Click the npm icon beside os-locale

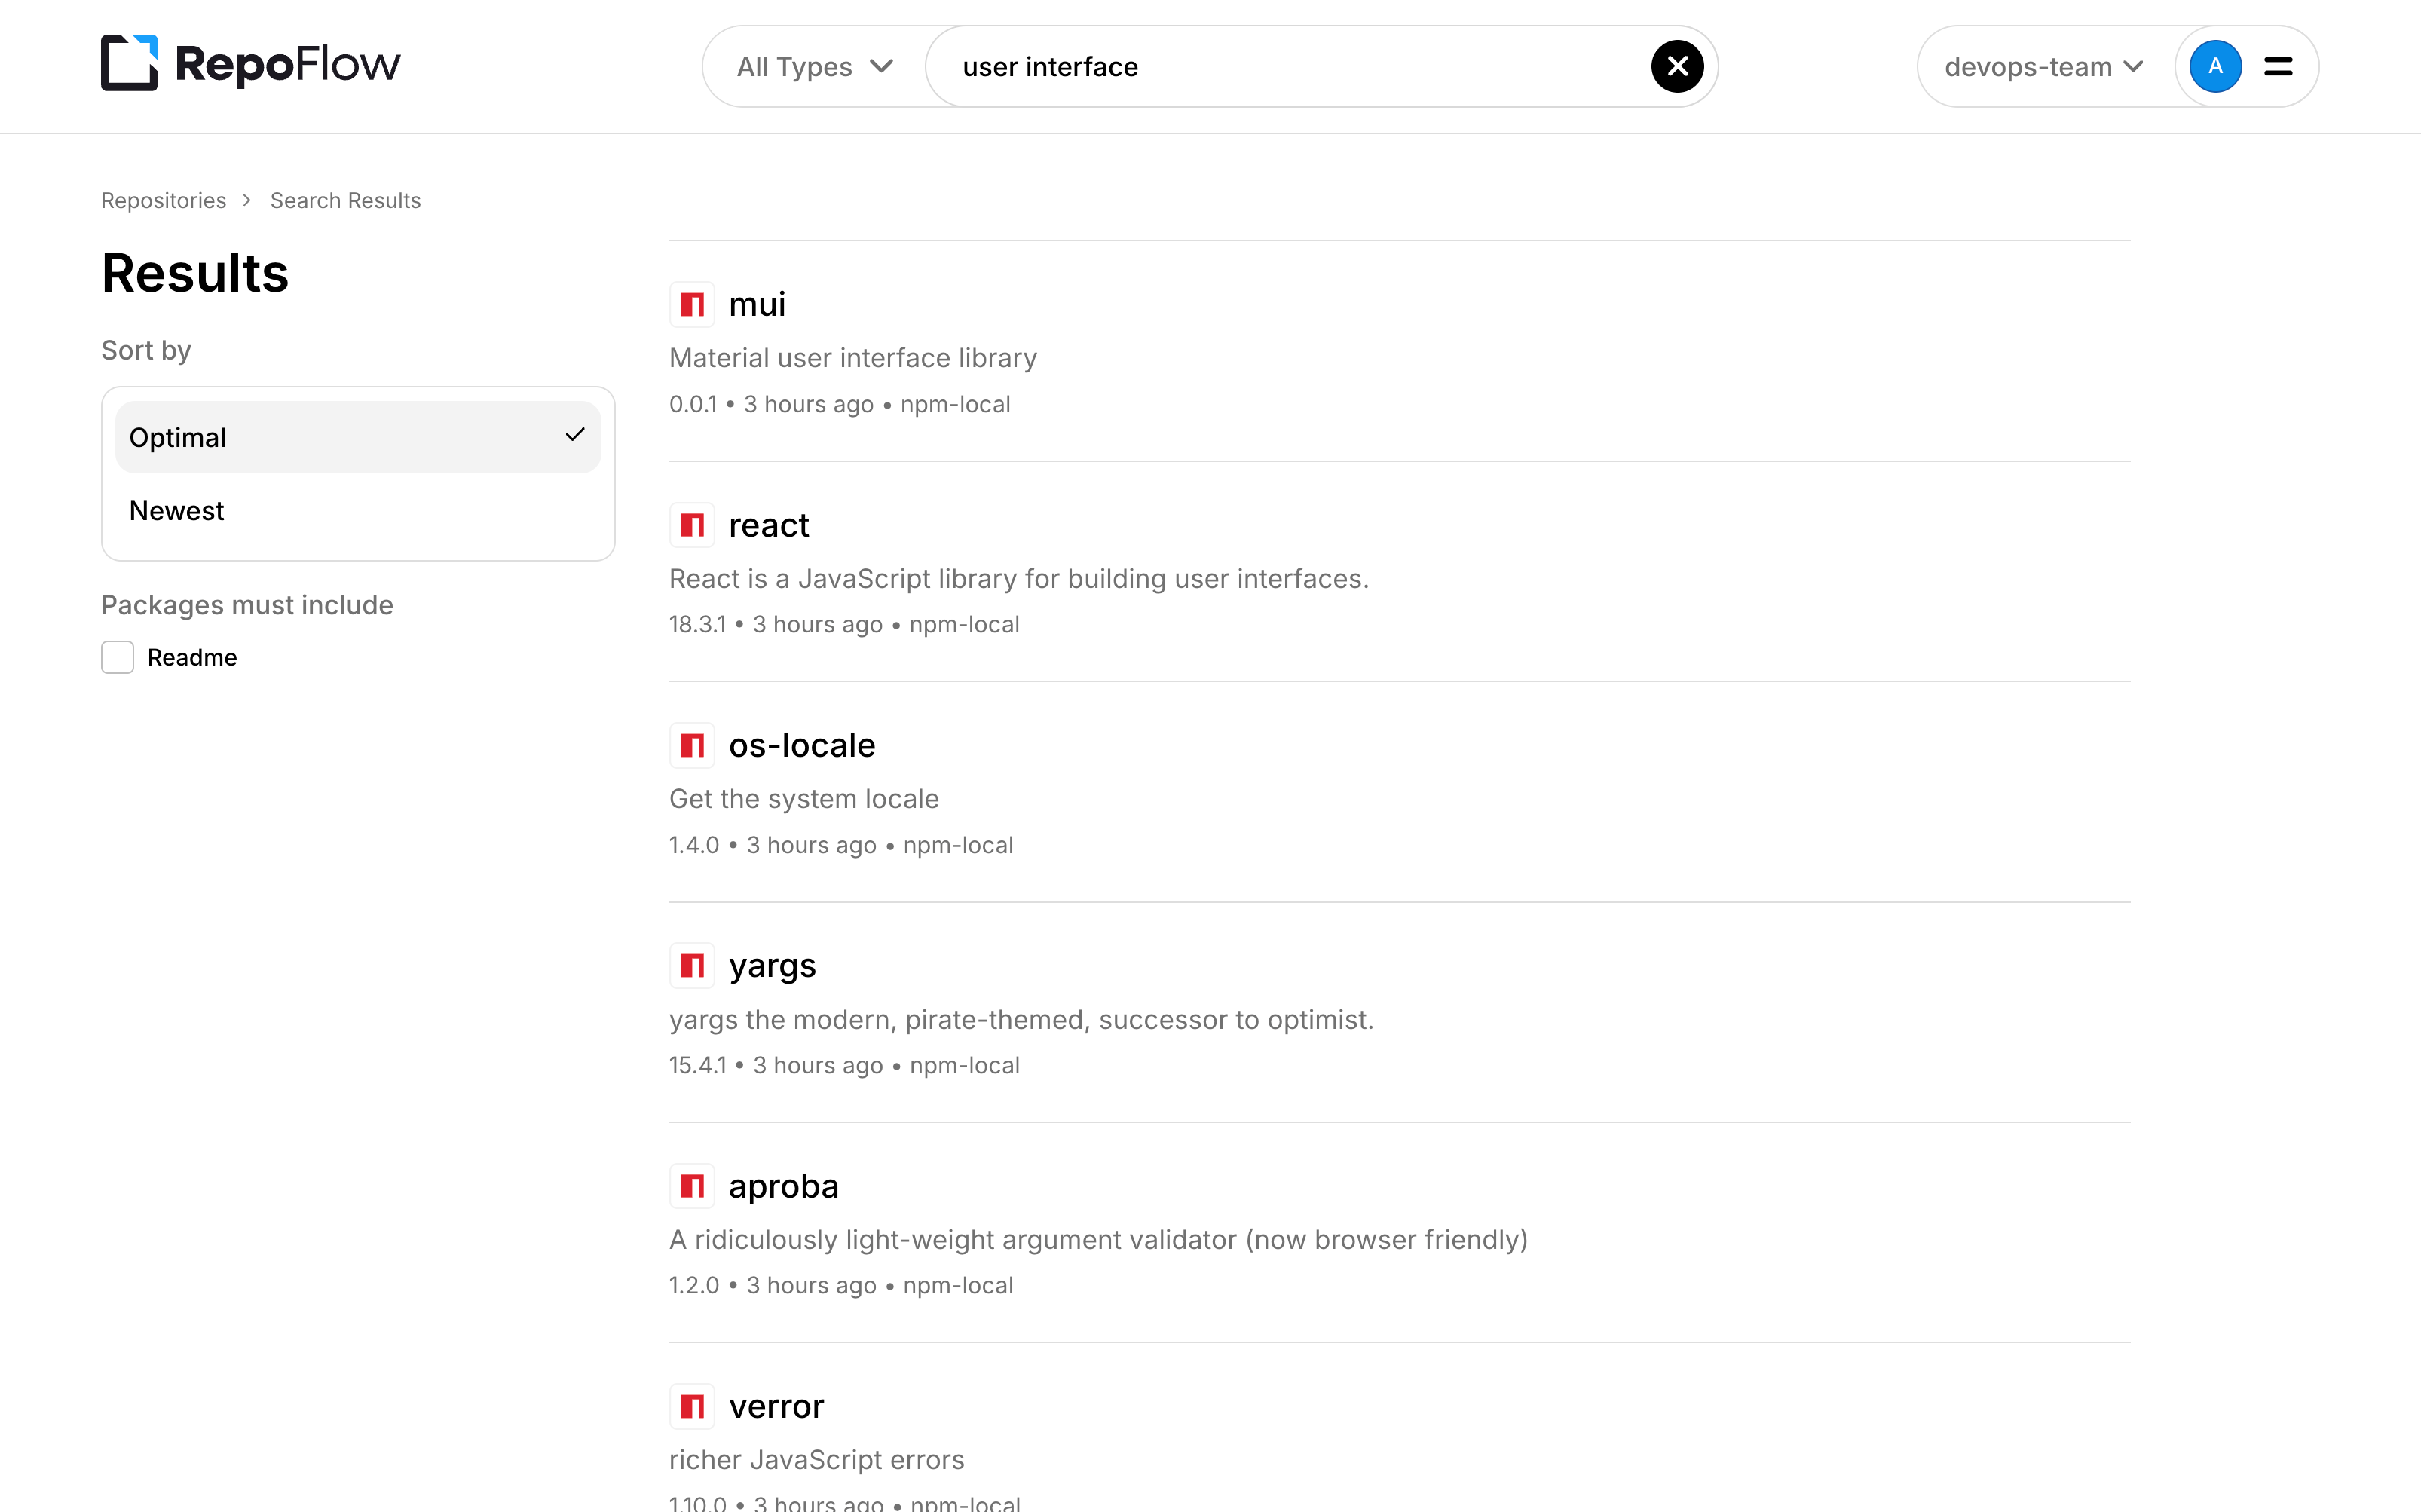pyautogui.click(x=692, y=745)
